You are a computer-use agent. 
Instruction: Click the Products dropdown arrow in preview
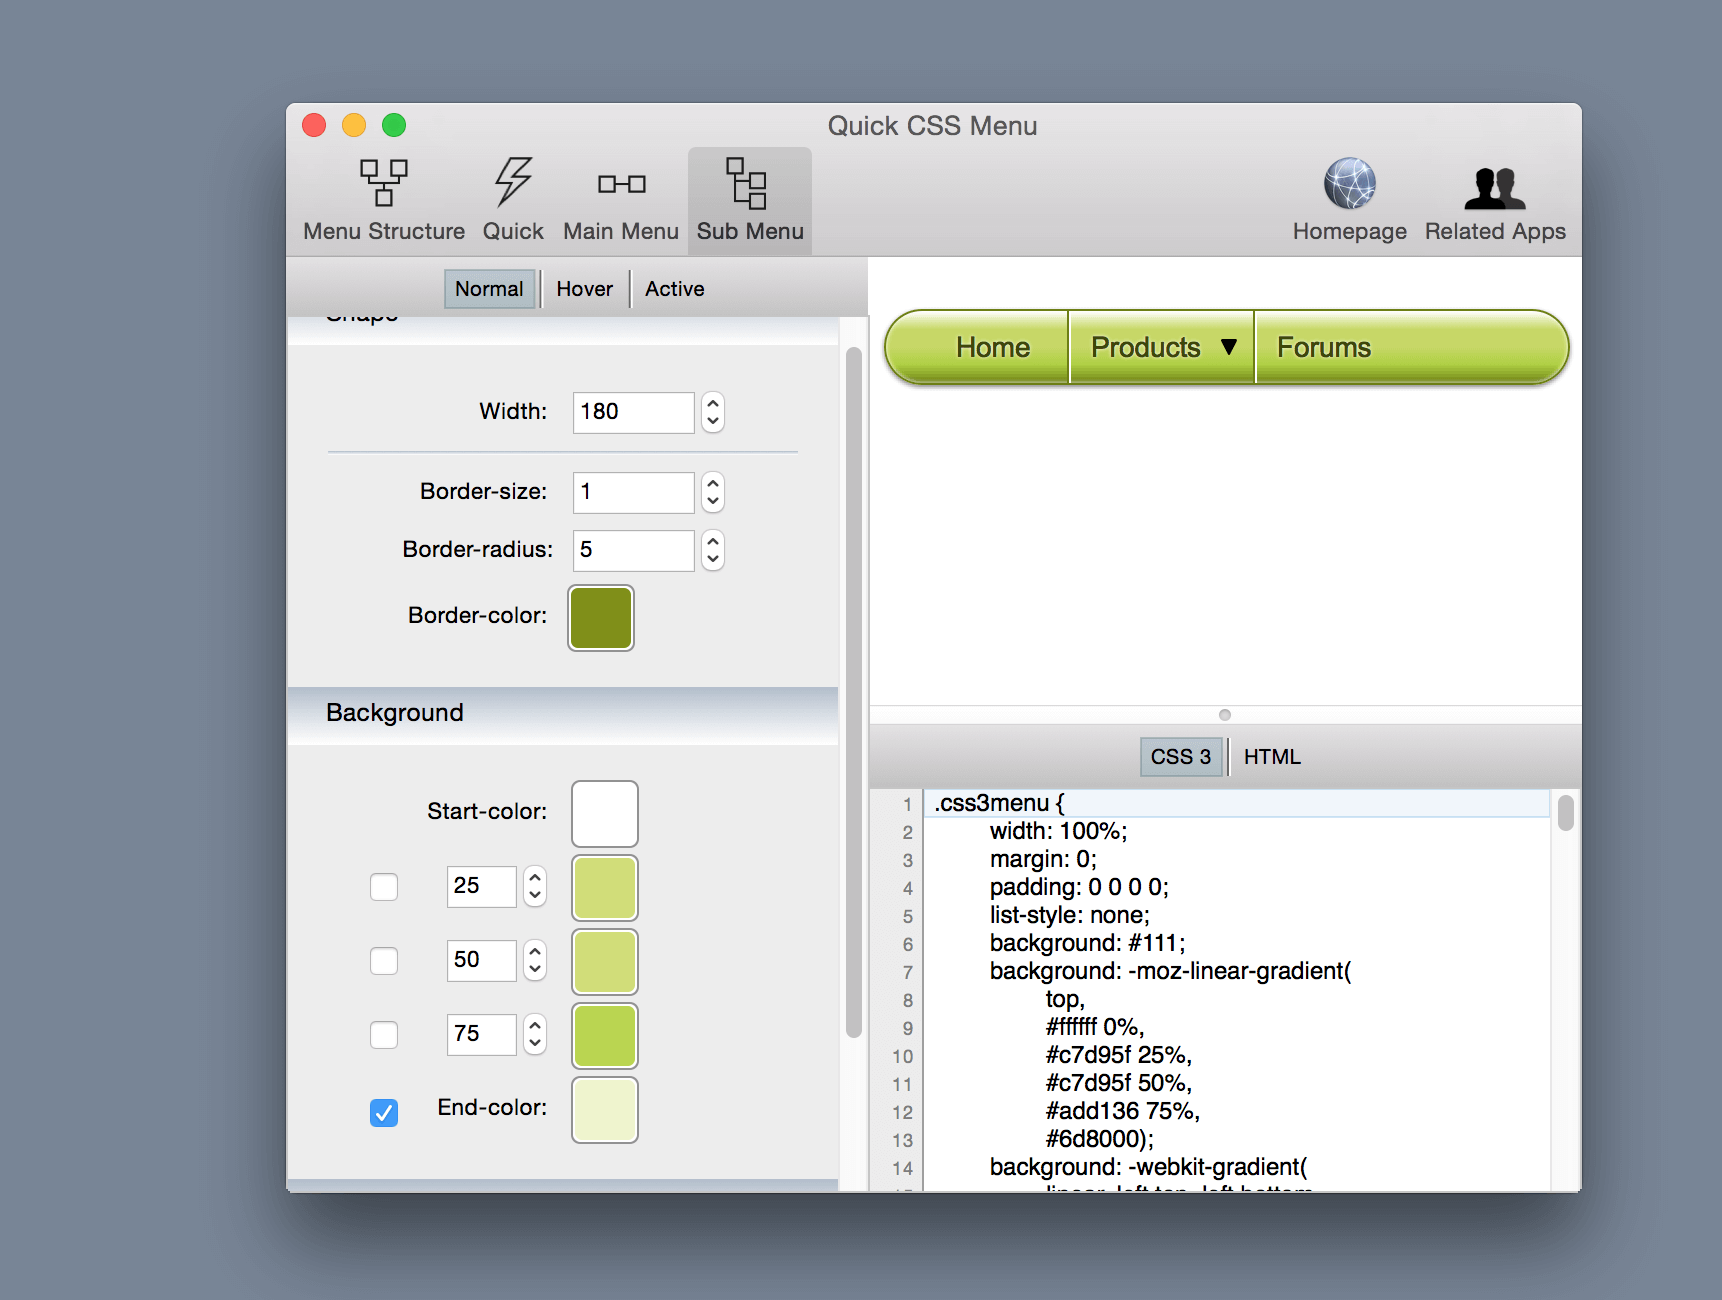[1229, 347]
